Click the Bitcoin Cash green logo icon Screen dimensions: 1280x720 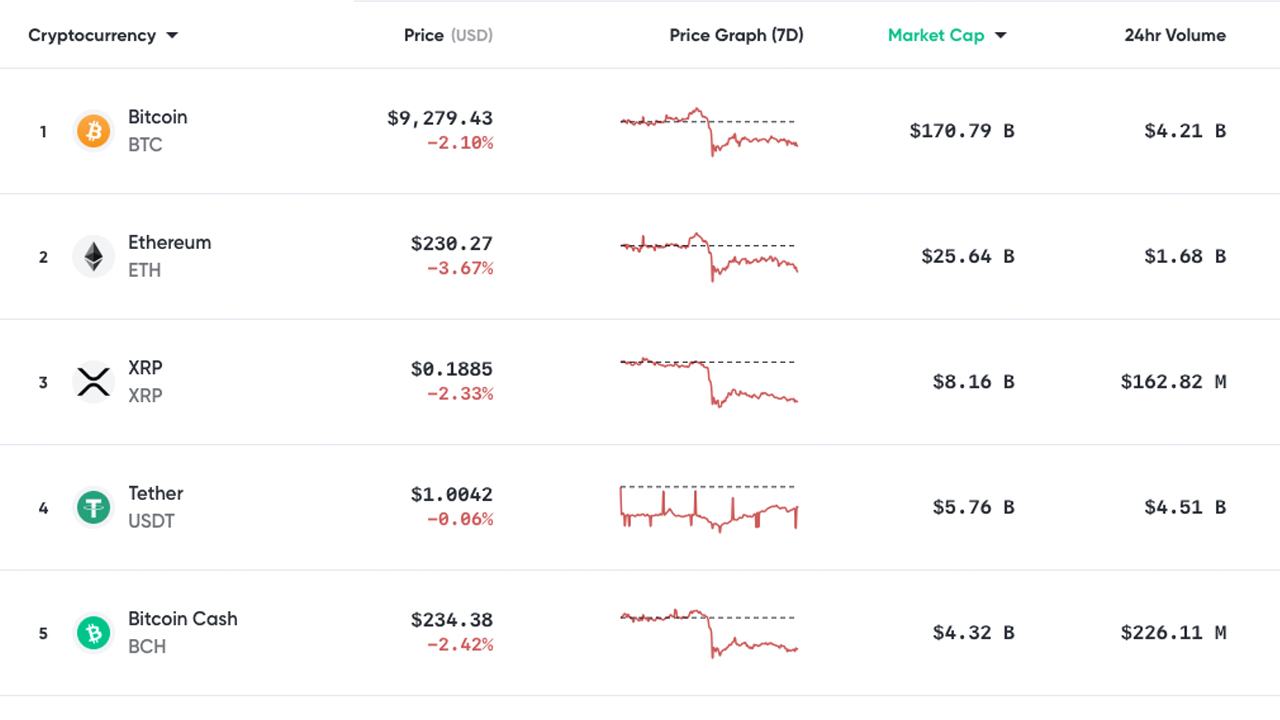click(x=93, y=632)
